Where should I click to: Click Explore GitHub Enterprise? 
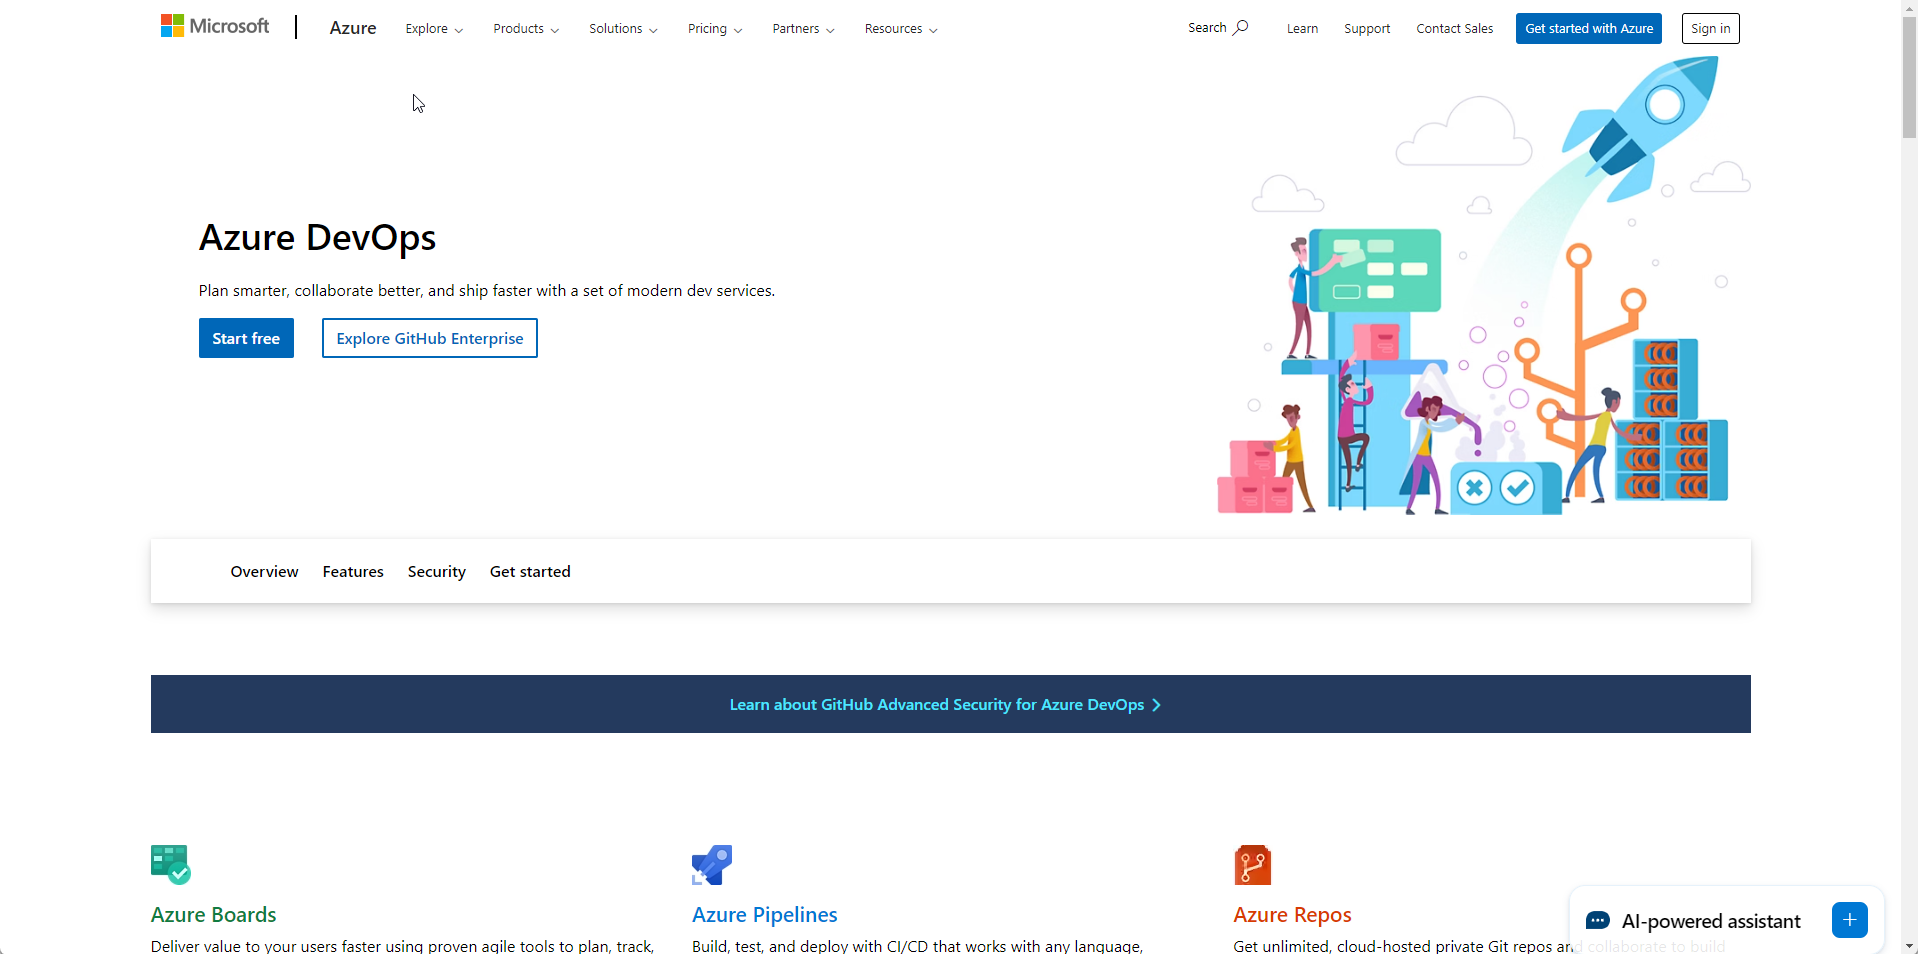pyautogui.click(x=429, y=338)
